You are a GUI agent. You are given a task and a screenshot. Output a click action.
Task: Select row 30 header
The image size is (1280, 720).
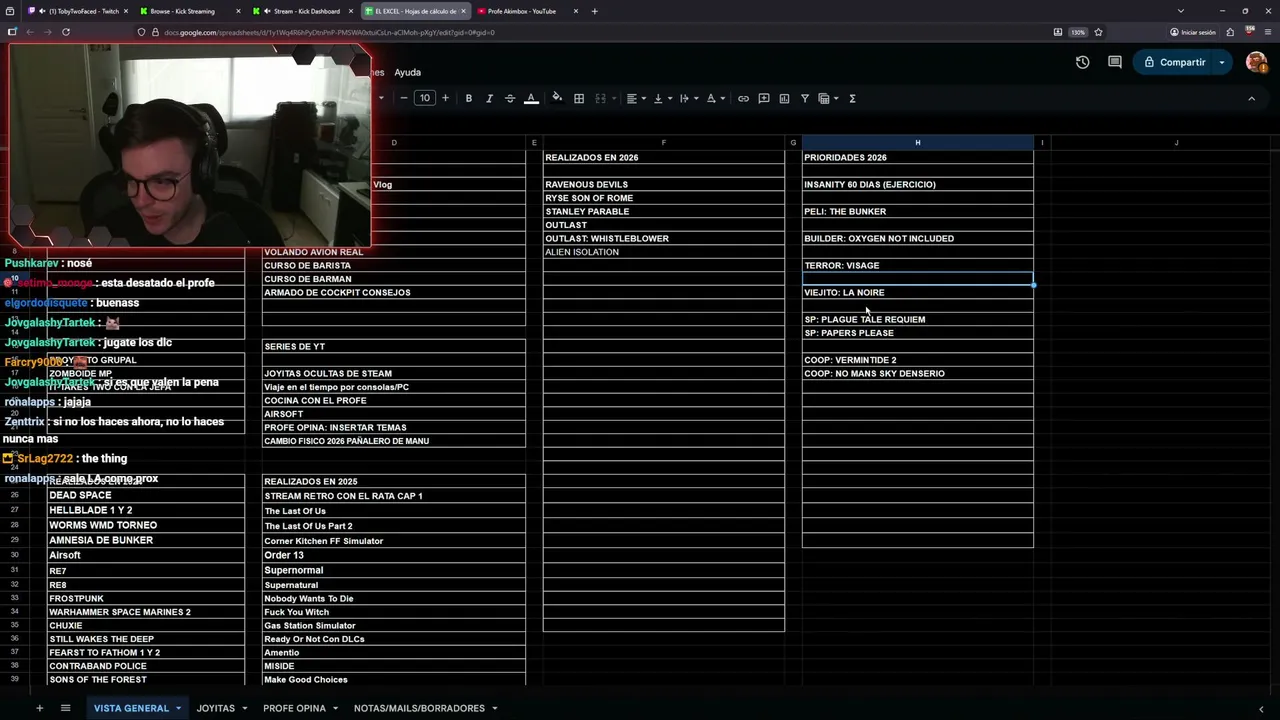(x=15, y=555)
